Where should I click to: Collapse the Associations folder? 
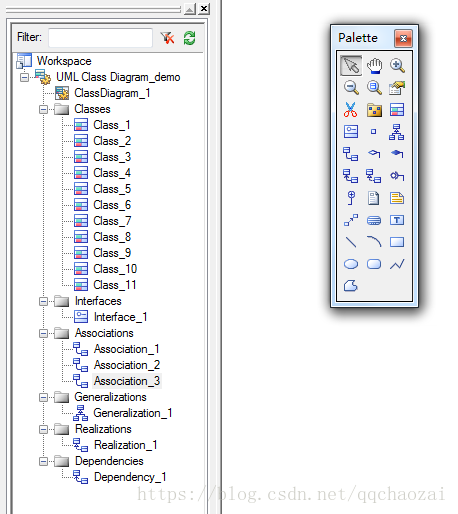point(43,333)
